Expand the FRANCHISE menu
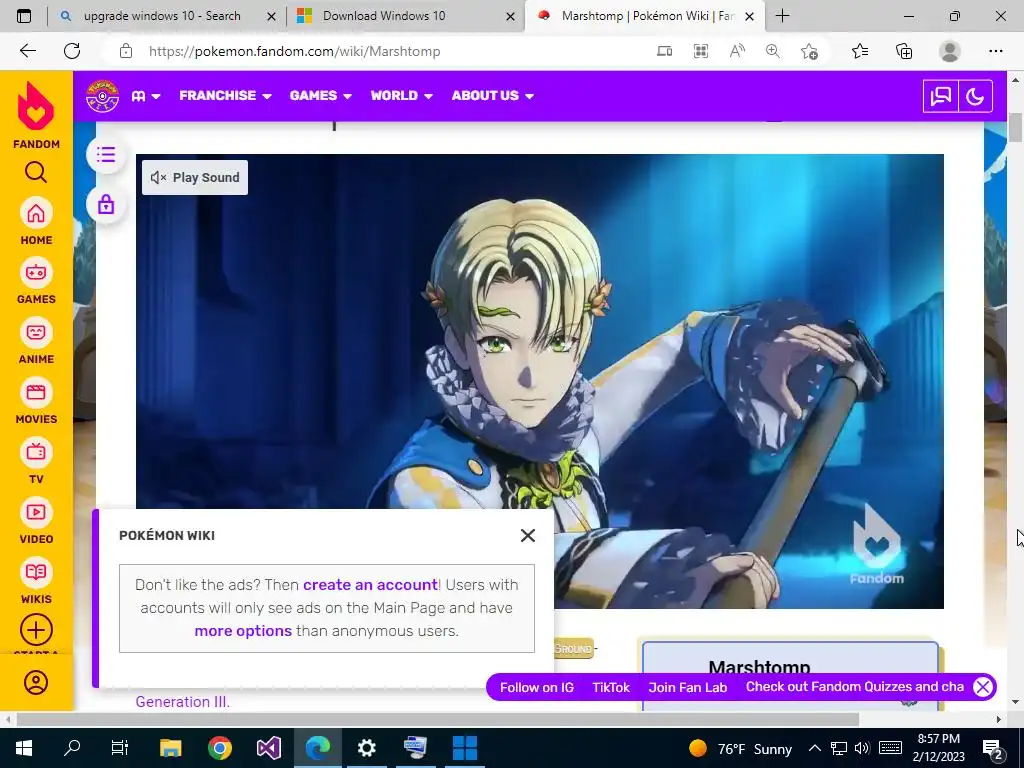Image resolution: width=1024 pixels, height=768 pixels. (225, 96)
